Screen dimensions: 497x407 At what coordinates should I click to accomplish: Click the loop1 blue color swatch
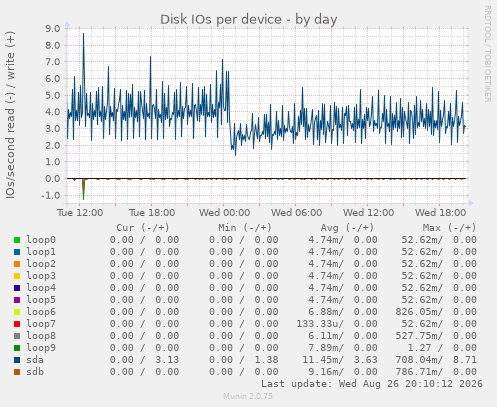coord(17,252)
